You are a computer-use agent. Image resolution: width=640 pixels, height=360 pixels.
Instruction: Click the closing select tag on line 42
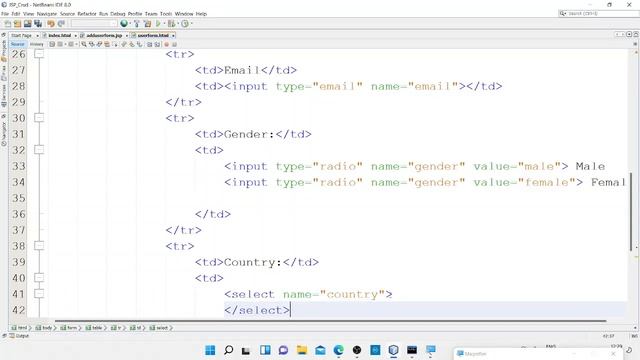tap(257, 310)
